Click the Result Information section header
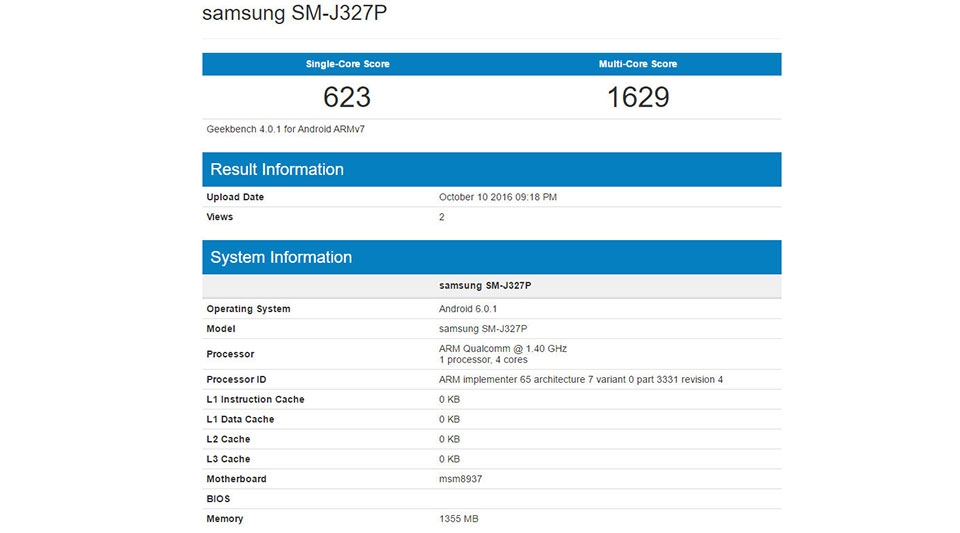This screenshot has width=960, height=533. coord(492,170)
